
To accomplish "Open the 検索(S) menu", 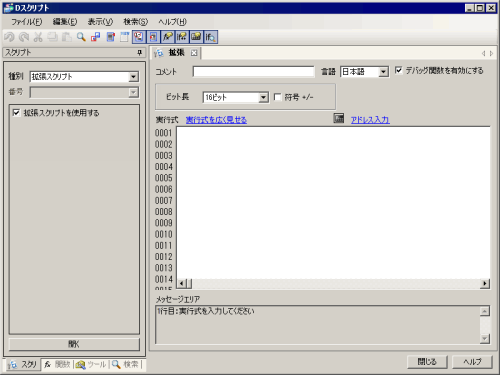I will click(x=136, y=22).
